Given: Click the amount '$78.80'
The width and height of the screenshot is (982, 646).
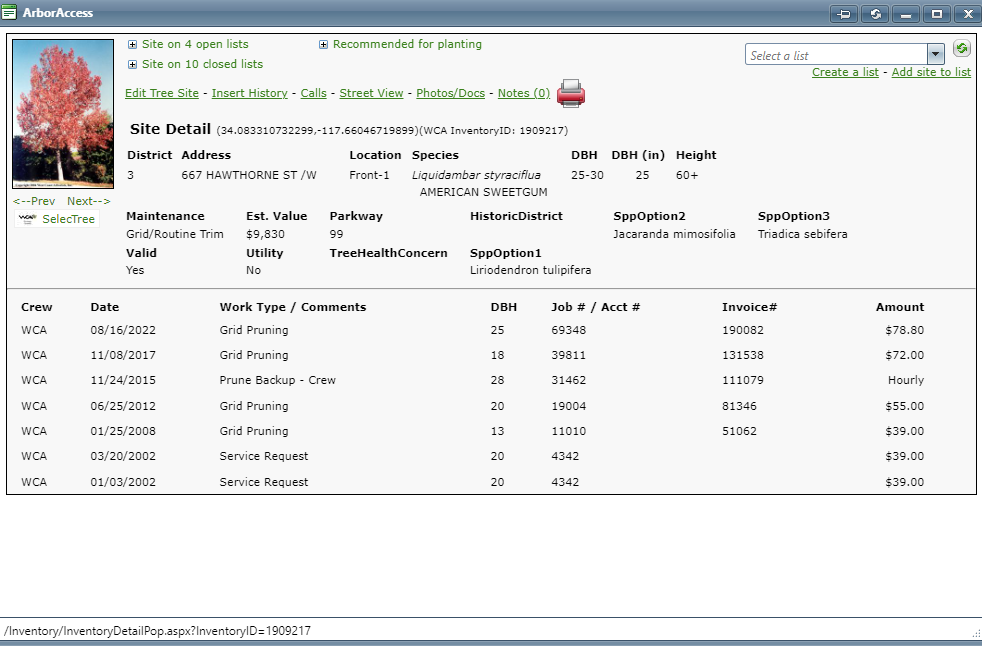Looking at the screenshot, I should 904,330.
